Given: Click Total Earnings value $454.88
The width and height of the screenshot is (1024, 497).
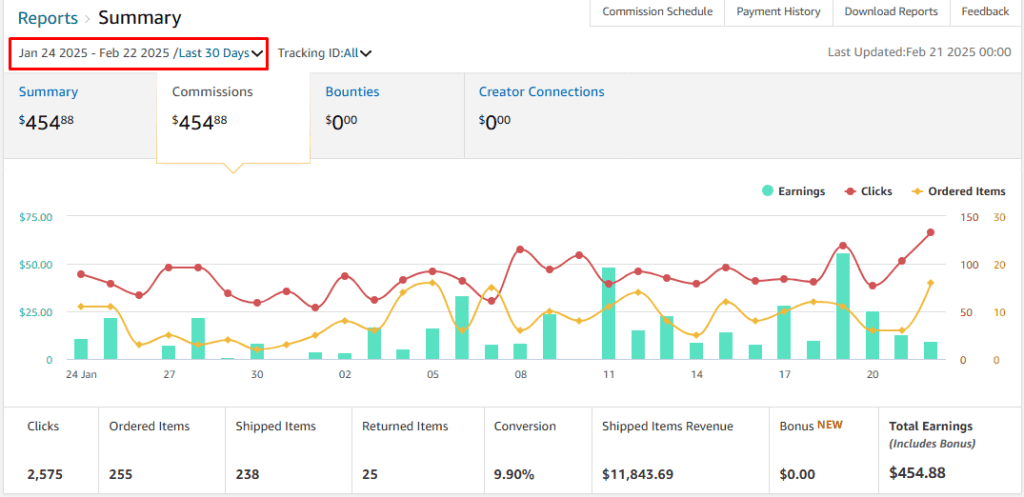Looking at the screenshot, I should 918,473.
